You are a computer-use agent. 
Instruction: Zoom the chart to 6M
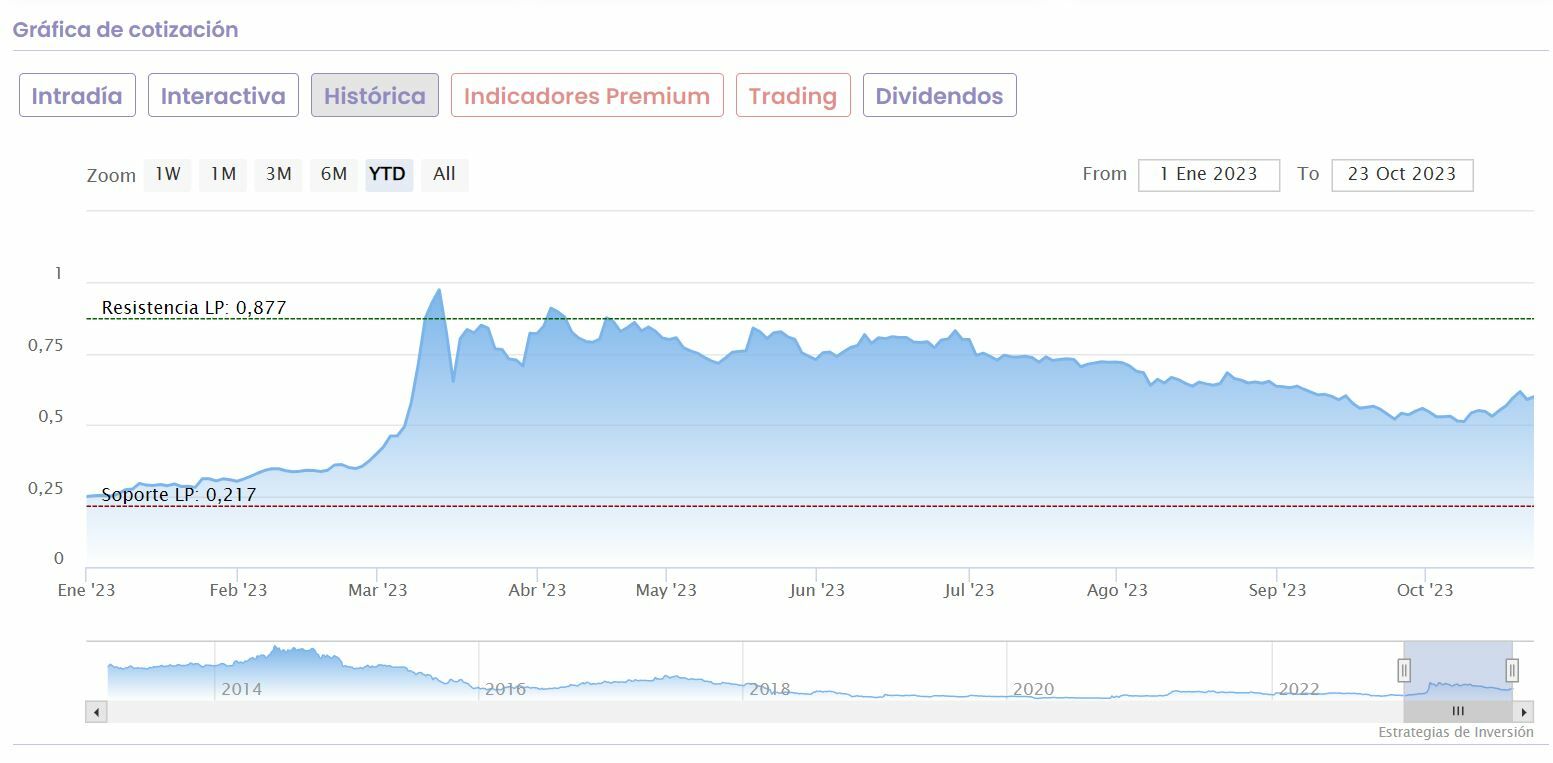pos(334,175)
